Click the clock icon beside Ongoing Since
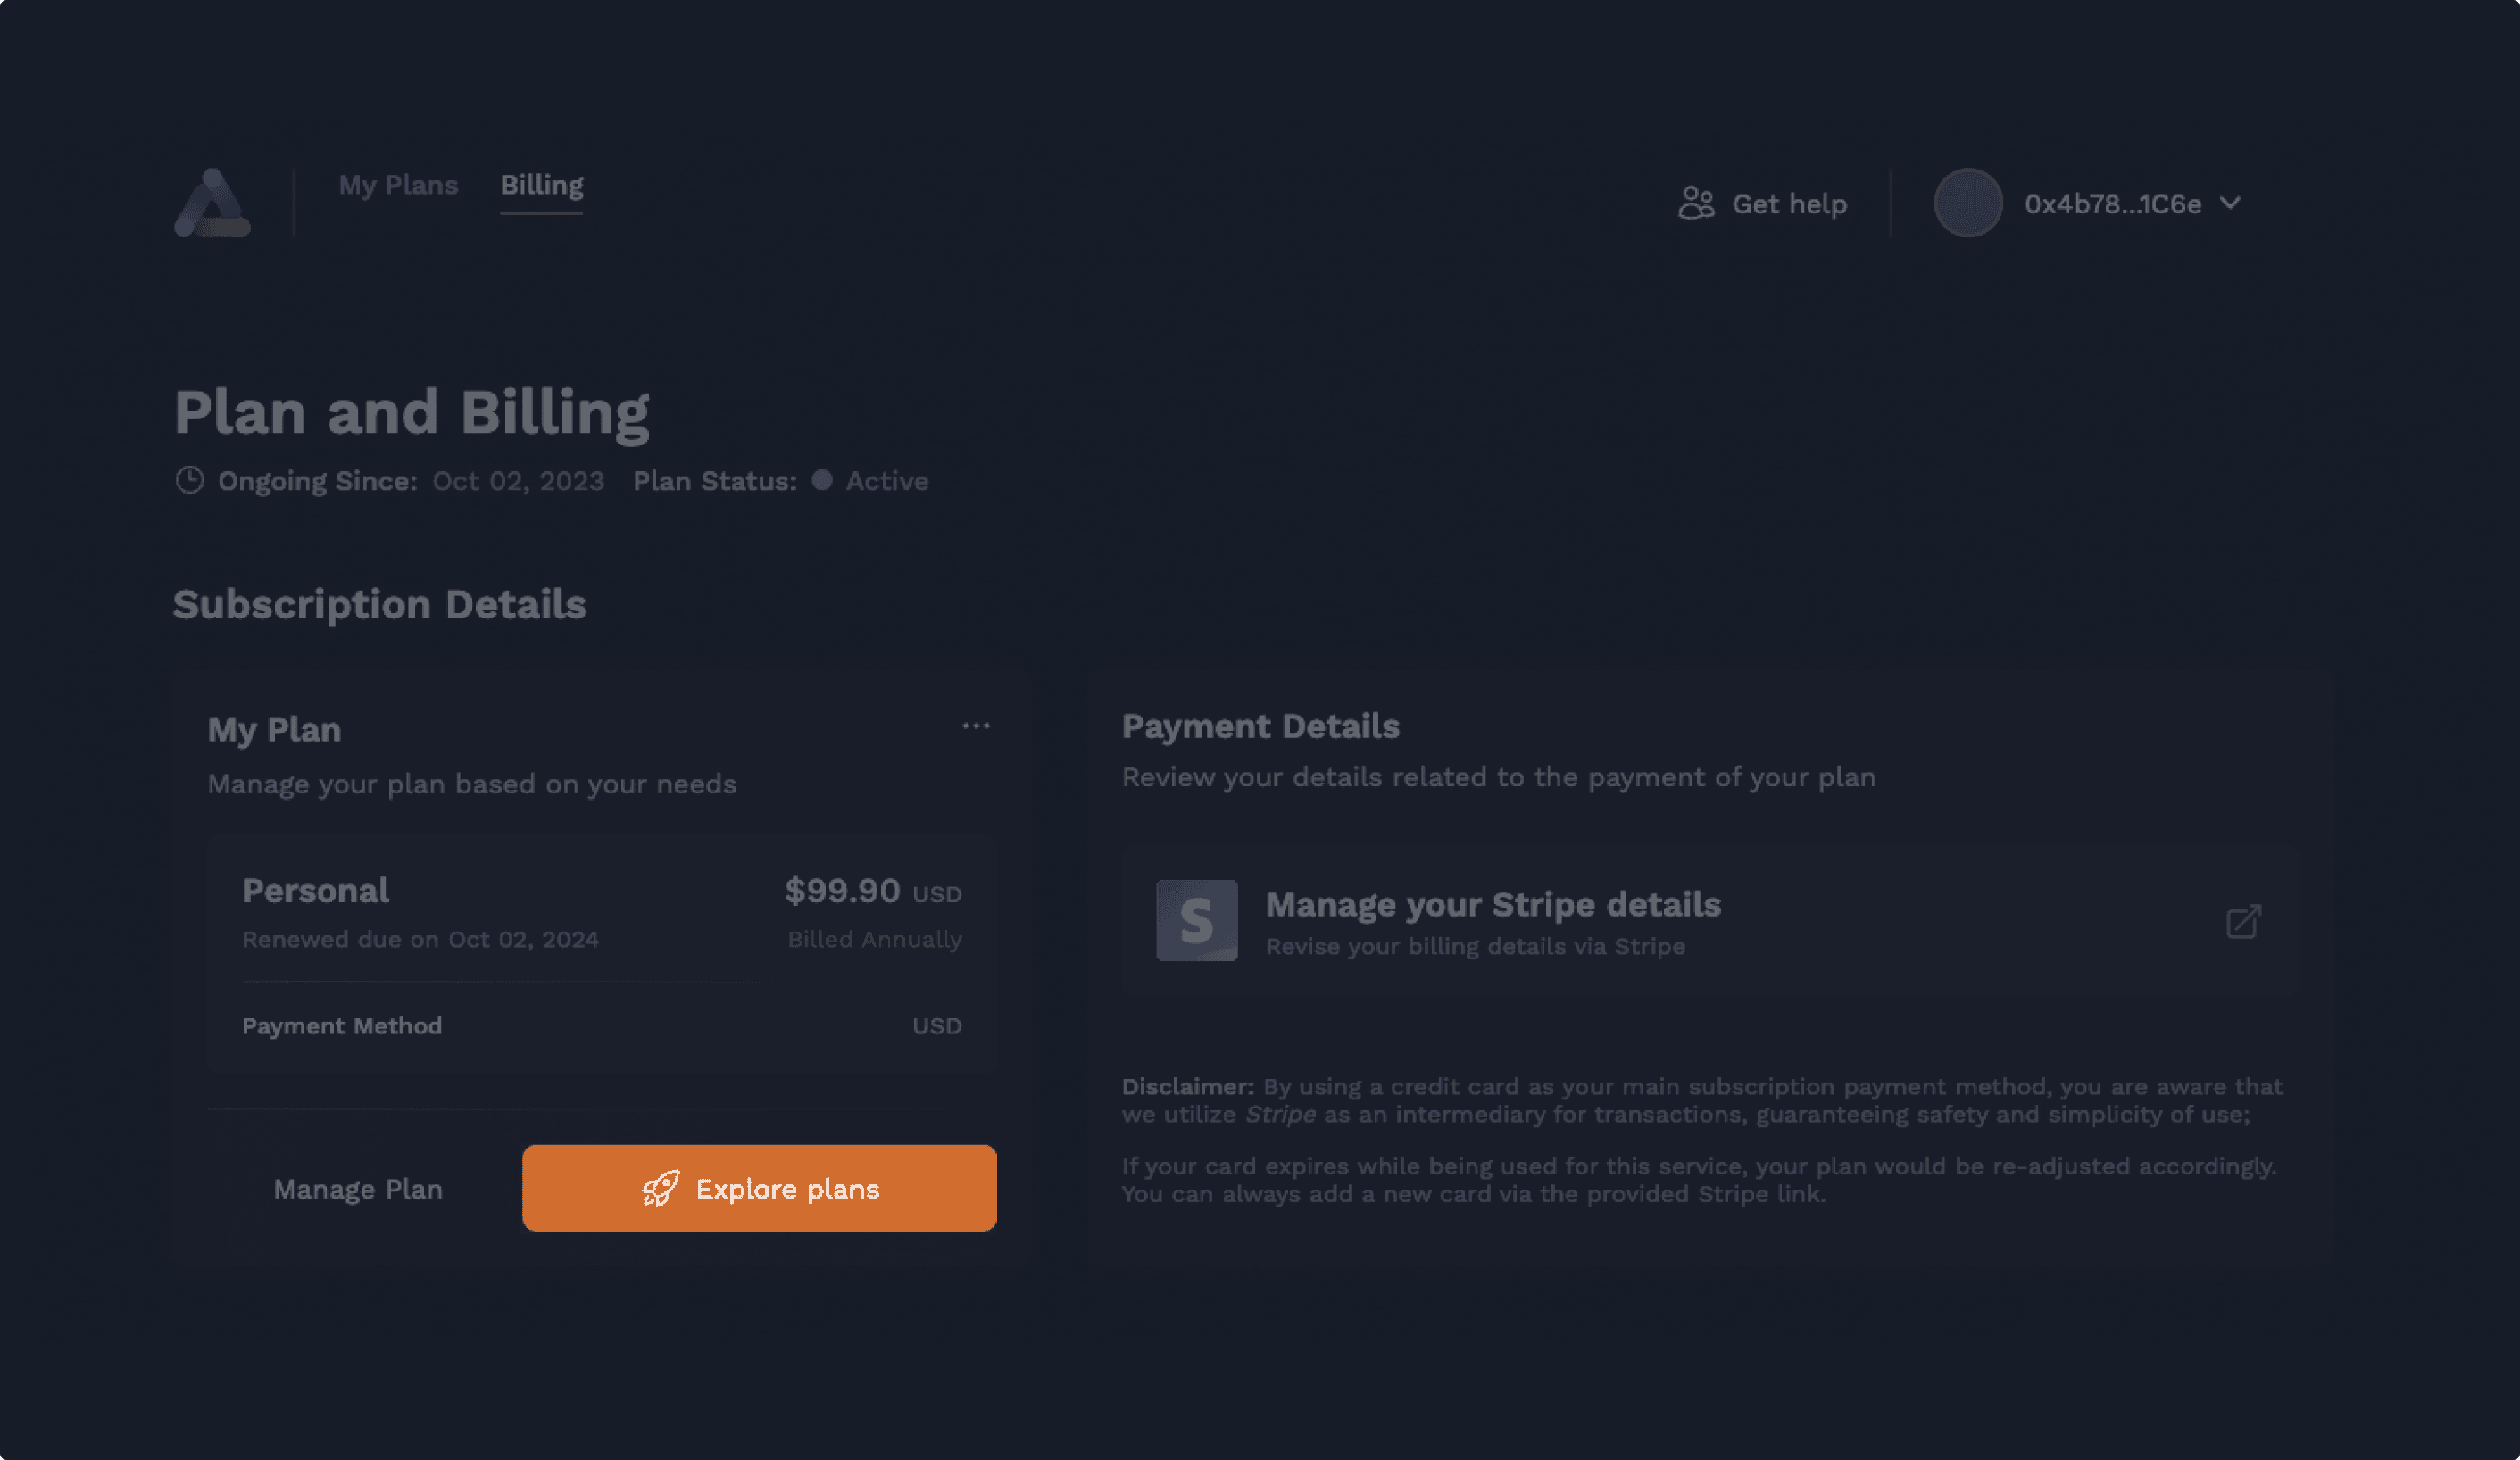 (190, 481)
